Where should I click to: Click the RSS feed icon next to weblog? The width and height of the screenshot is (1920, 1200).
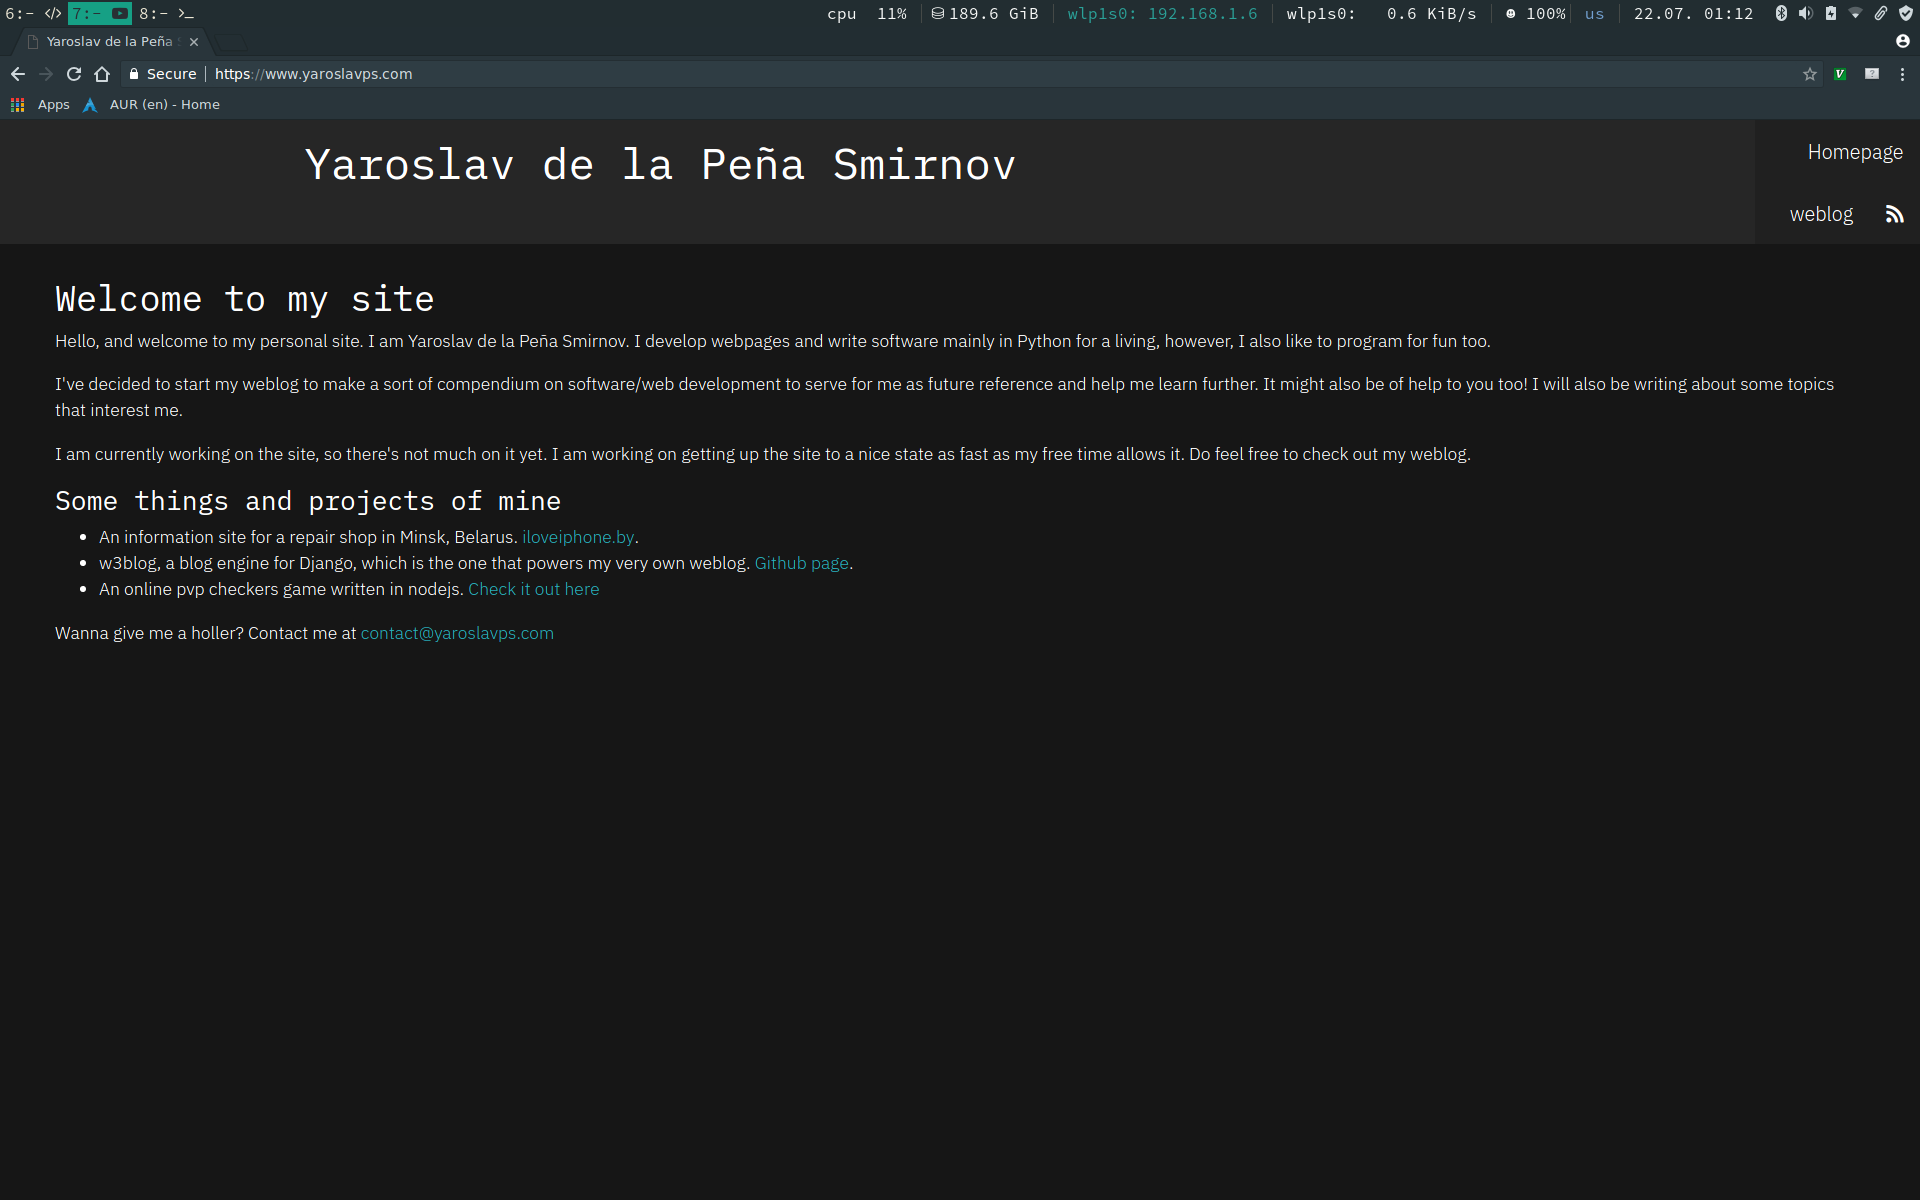[1894, 214]
